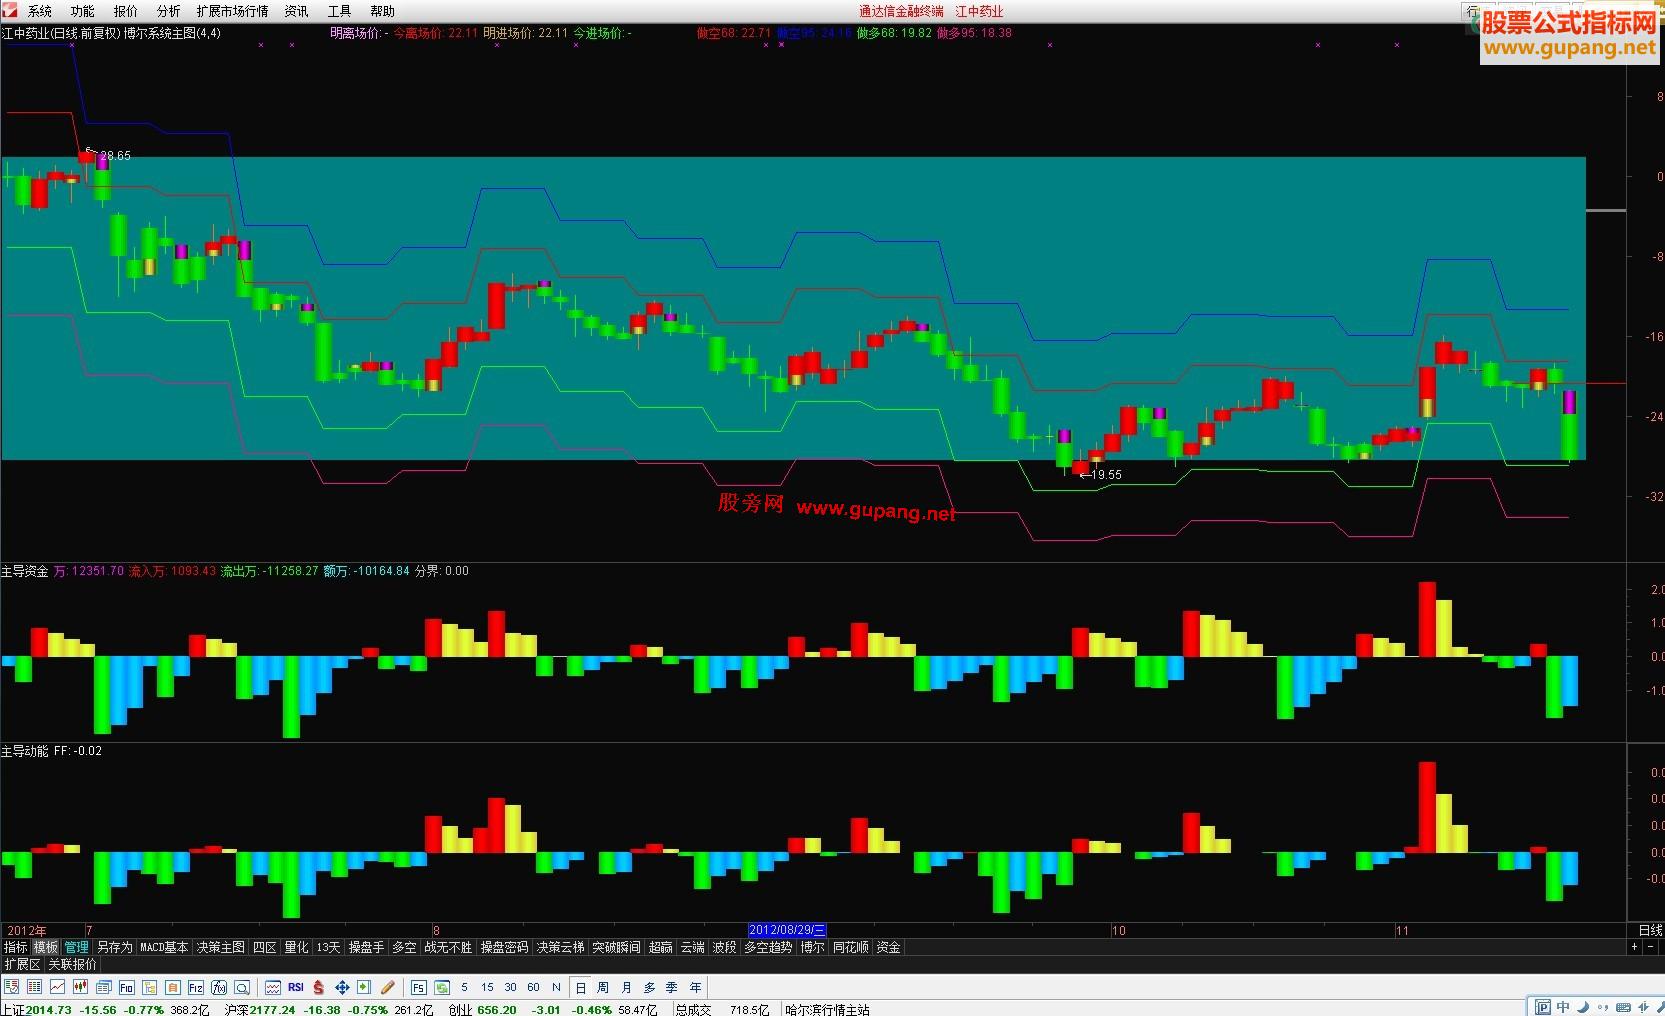Open the stacked windows info icon
Image resolution: width=1665 pixels, height=1016 pixels.
[x=103, y=987]
